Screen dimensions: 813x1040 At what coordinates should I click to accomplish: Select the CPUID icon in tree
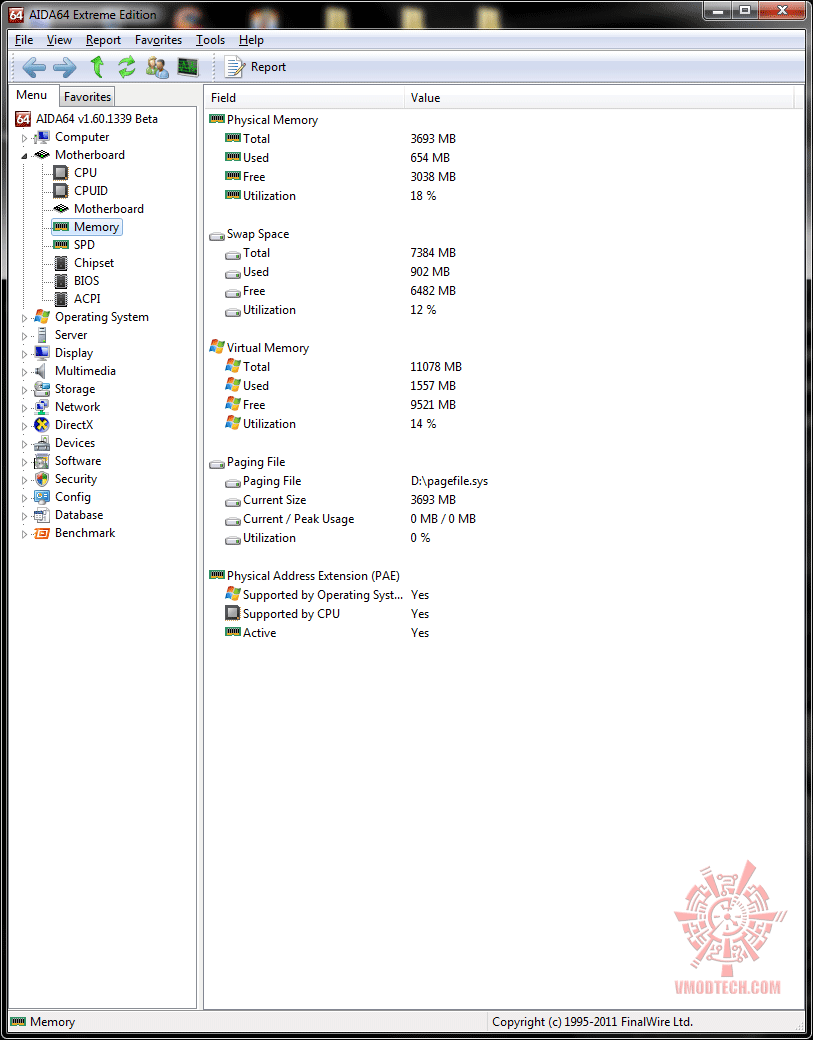click(61, 190)
